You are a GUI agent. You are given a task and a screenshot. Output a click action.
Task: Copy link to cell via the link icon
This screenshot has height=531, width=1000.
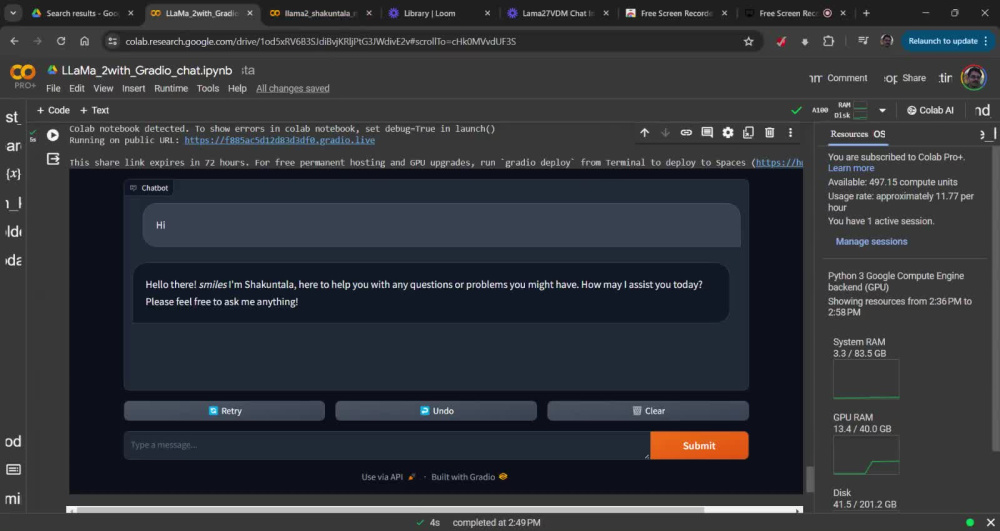tap(686, 133)
